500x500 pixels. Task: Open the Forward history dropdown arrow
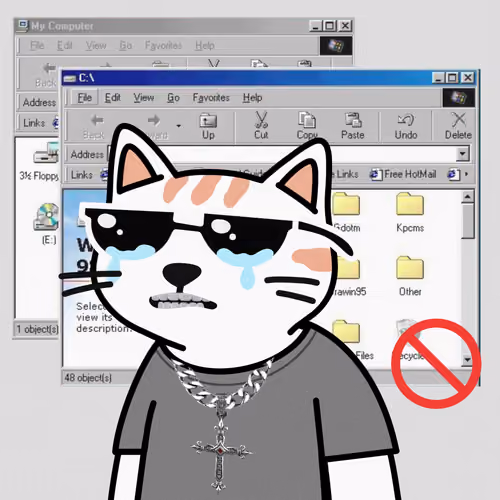click(x=179, y=126)
